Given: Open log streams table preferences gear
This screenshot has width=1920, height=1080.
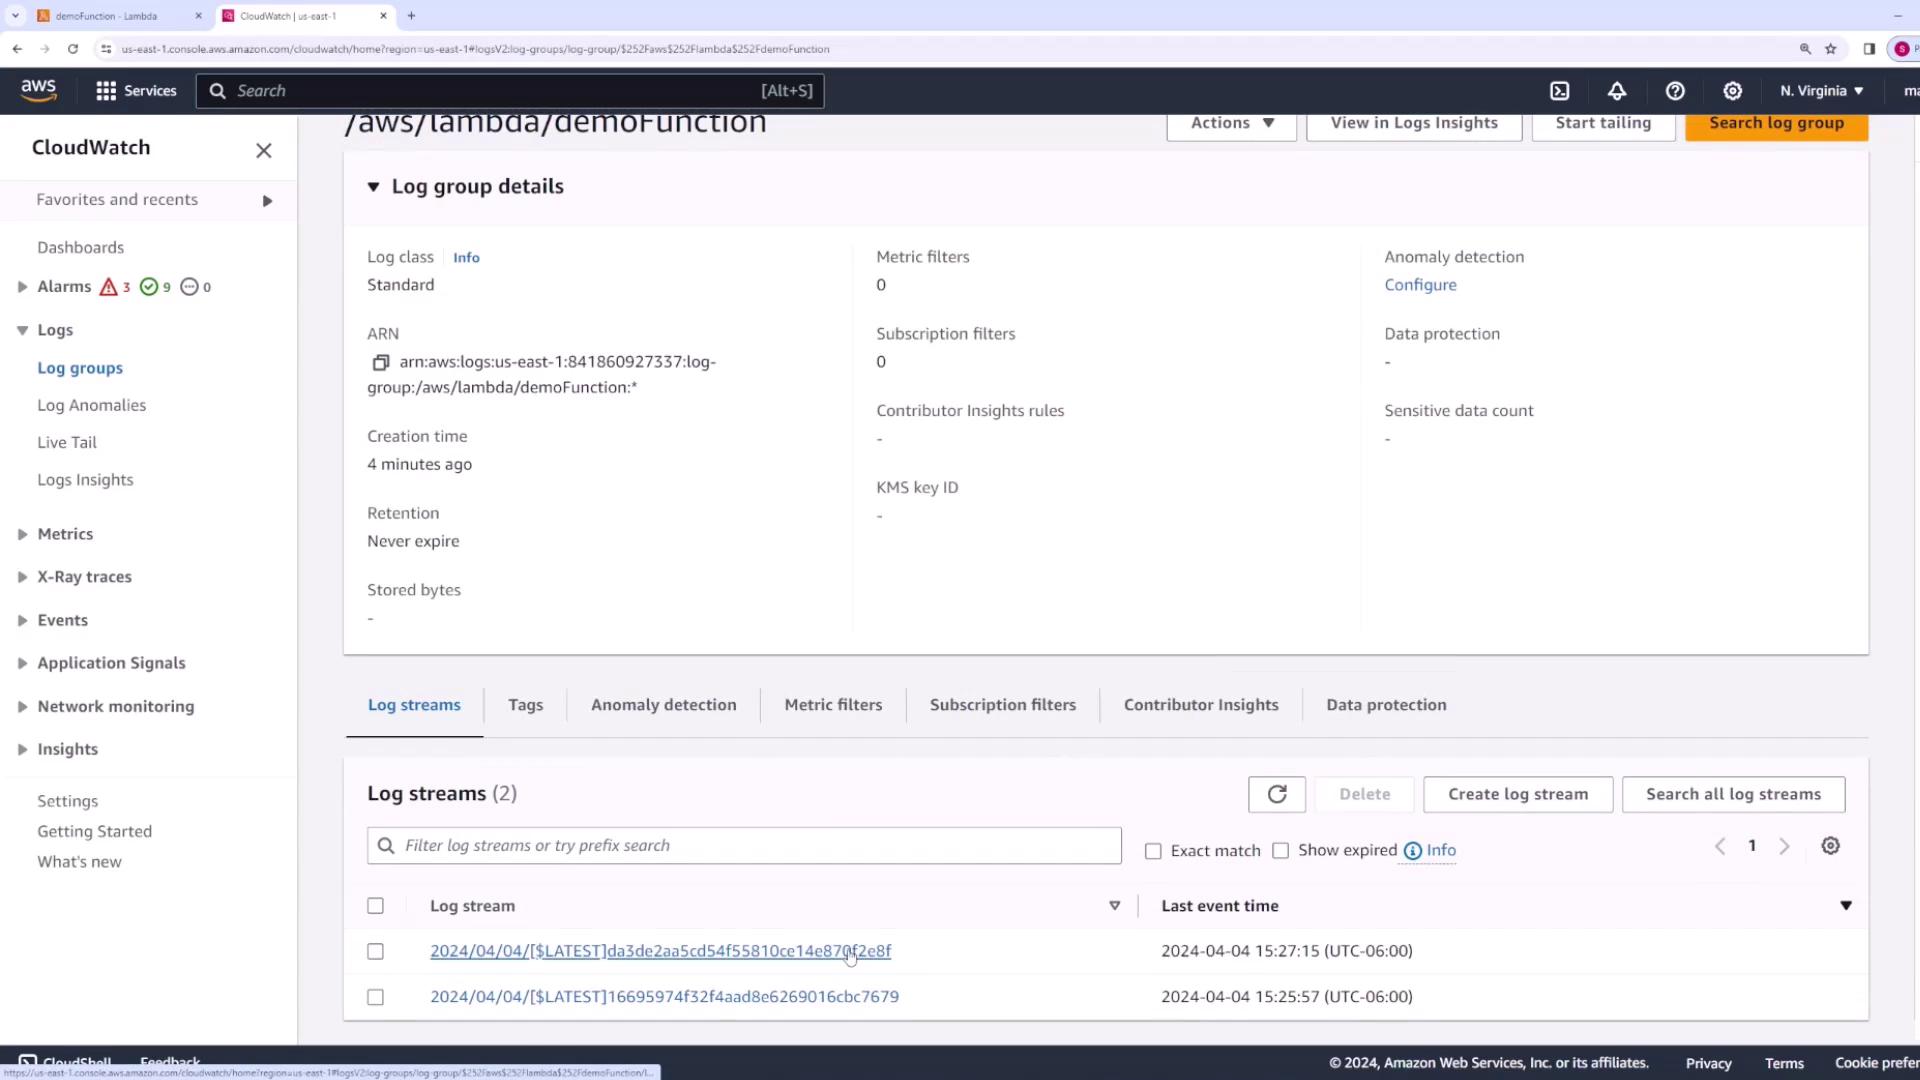Looking at the screenshot, I should (1830, 846).
